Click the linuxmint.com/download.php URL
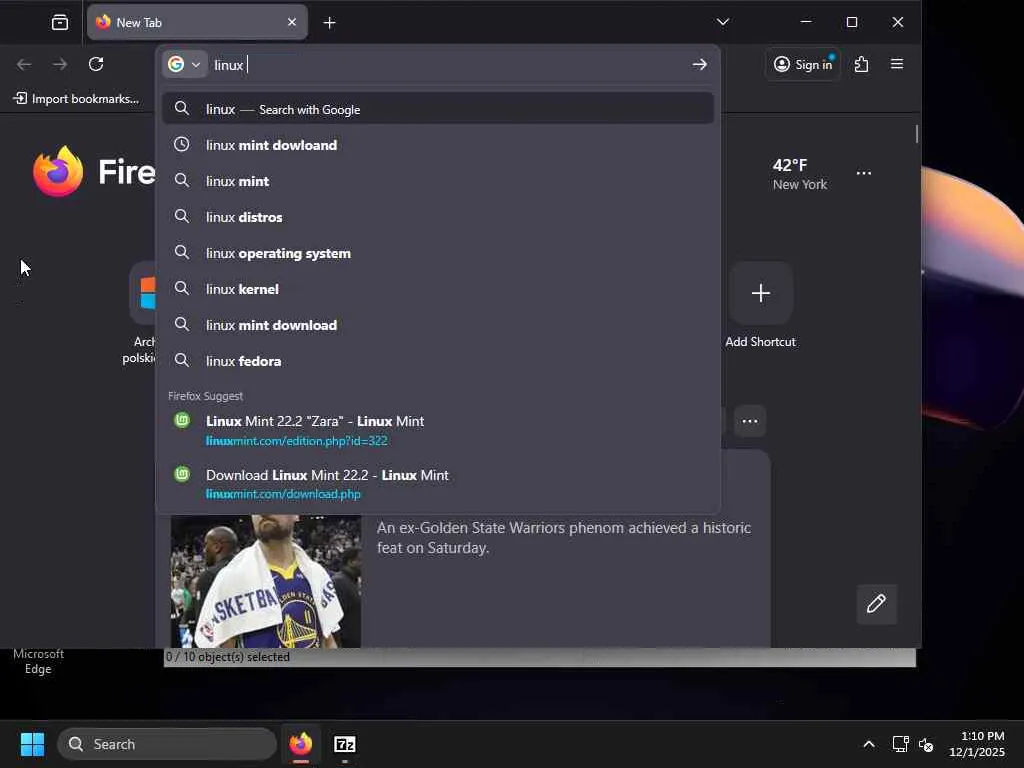The height and width of the screenshot is (768, 1024). coord(283,494)
